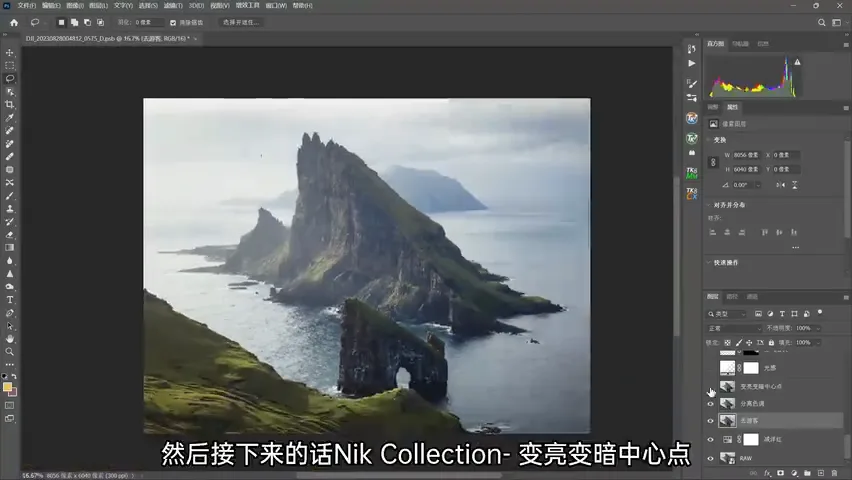Create a new layer group folder icon
The image size is (852, 480).
[807, 473]
